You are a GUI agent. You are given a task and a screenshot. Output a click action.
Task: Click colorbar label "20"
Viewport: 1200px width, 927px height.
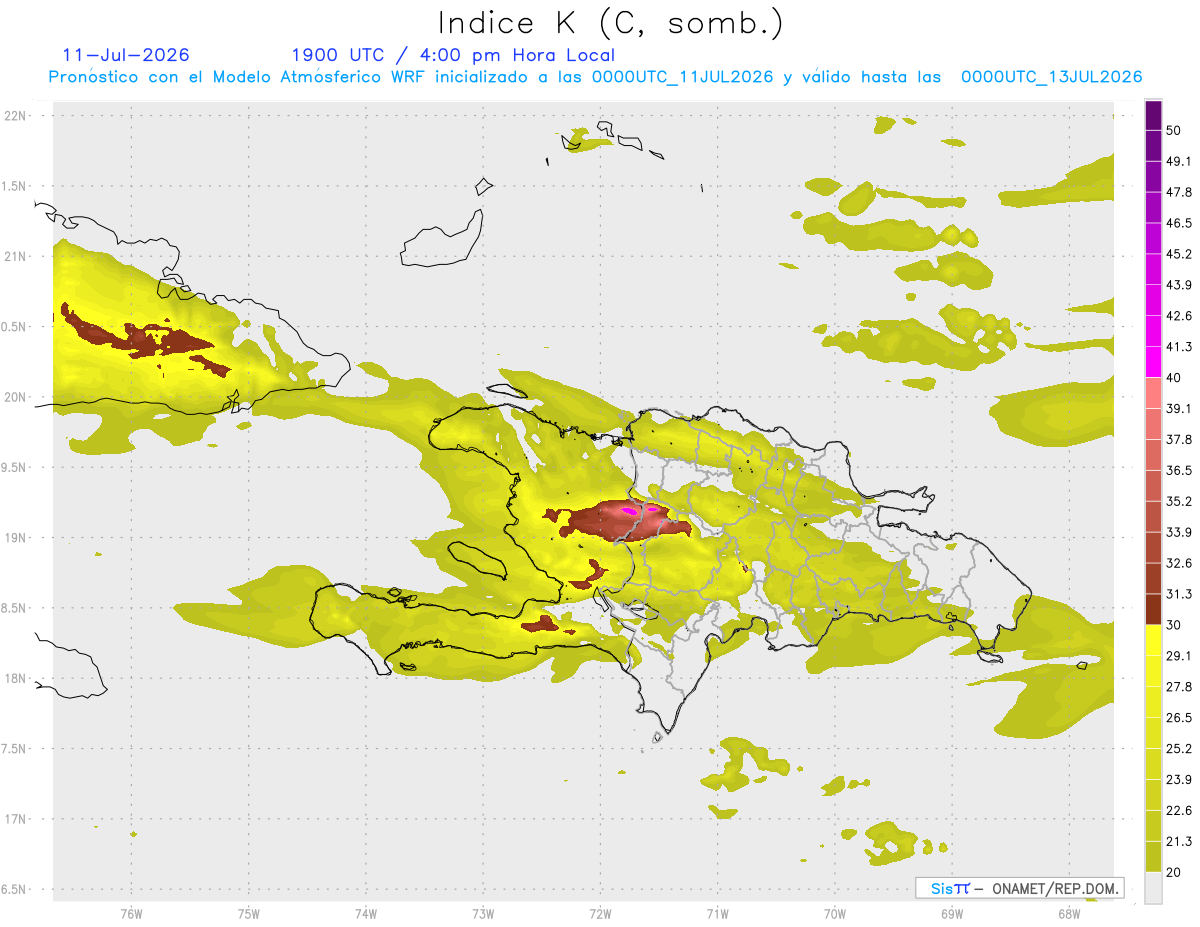[1176, 872]
